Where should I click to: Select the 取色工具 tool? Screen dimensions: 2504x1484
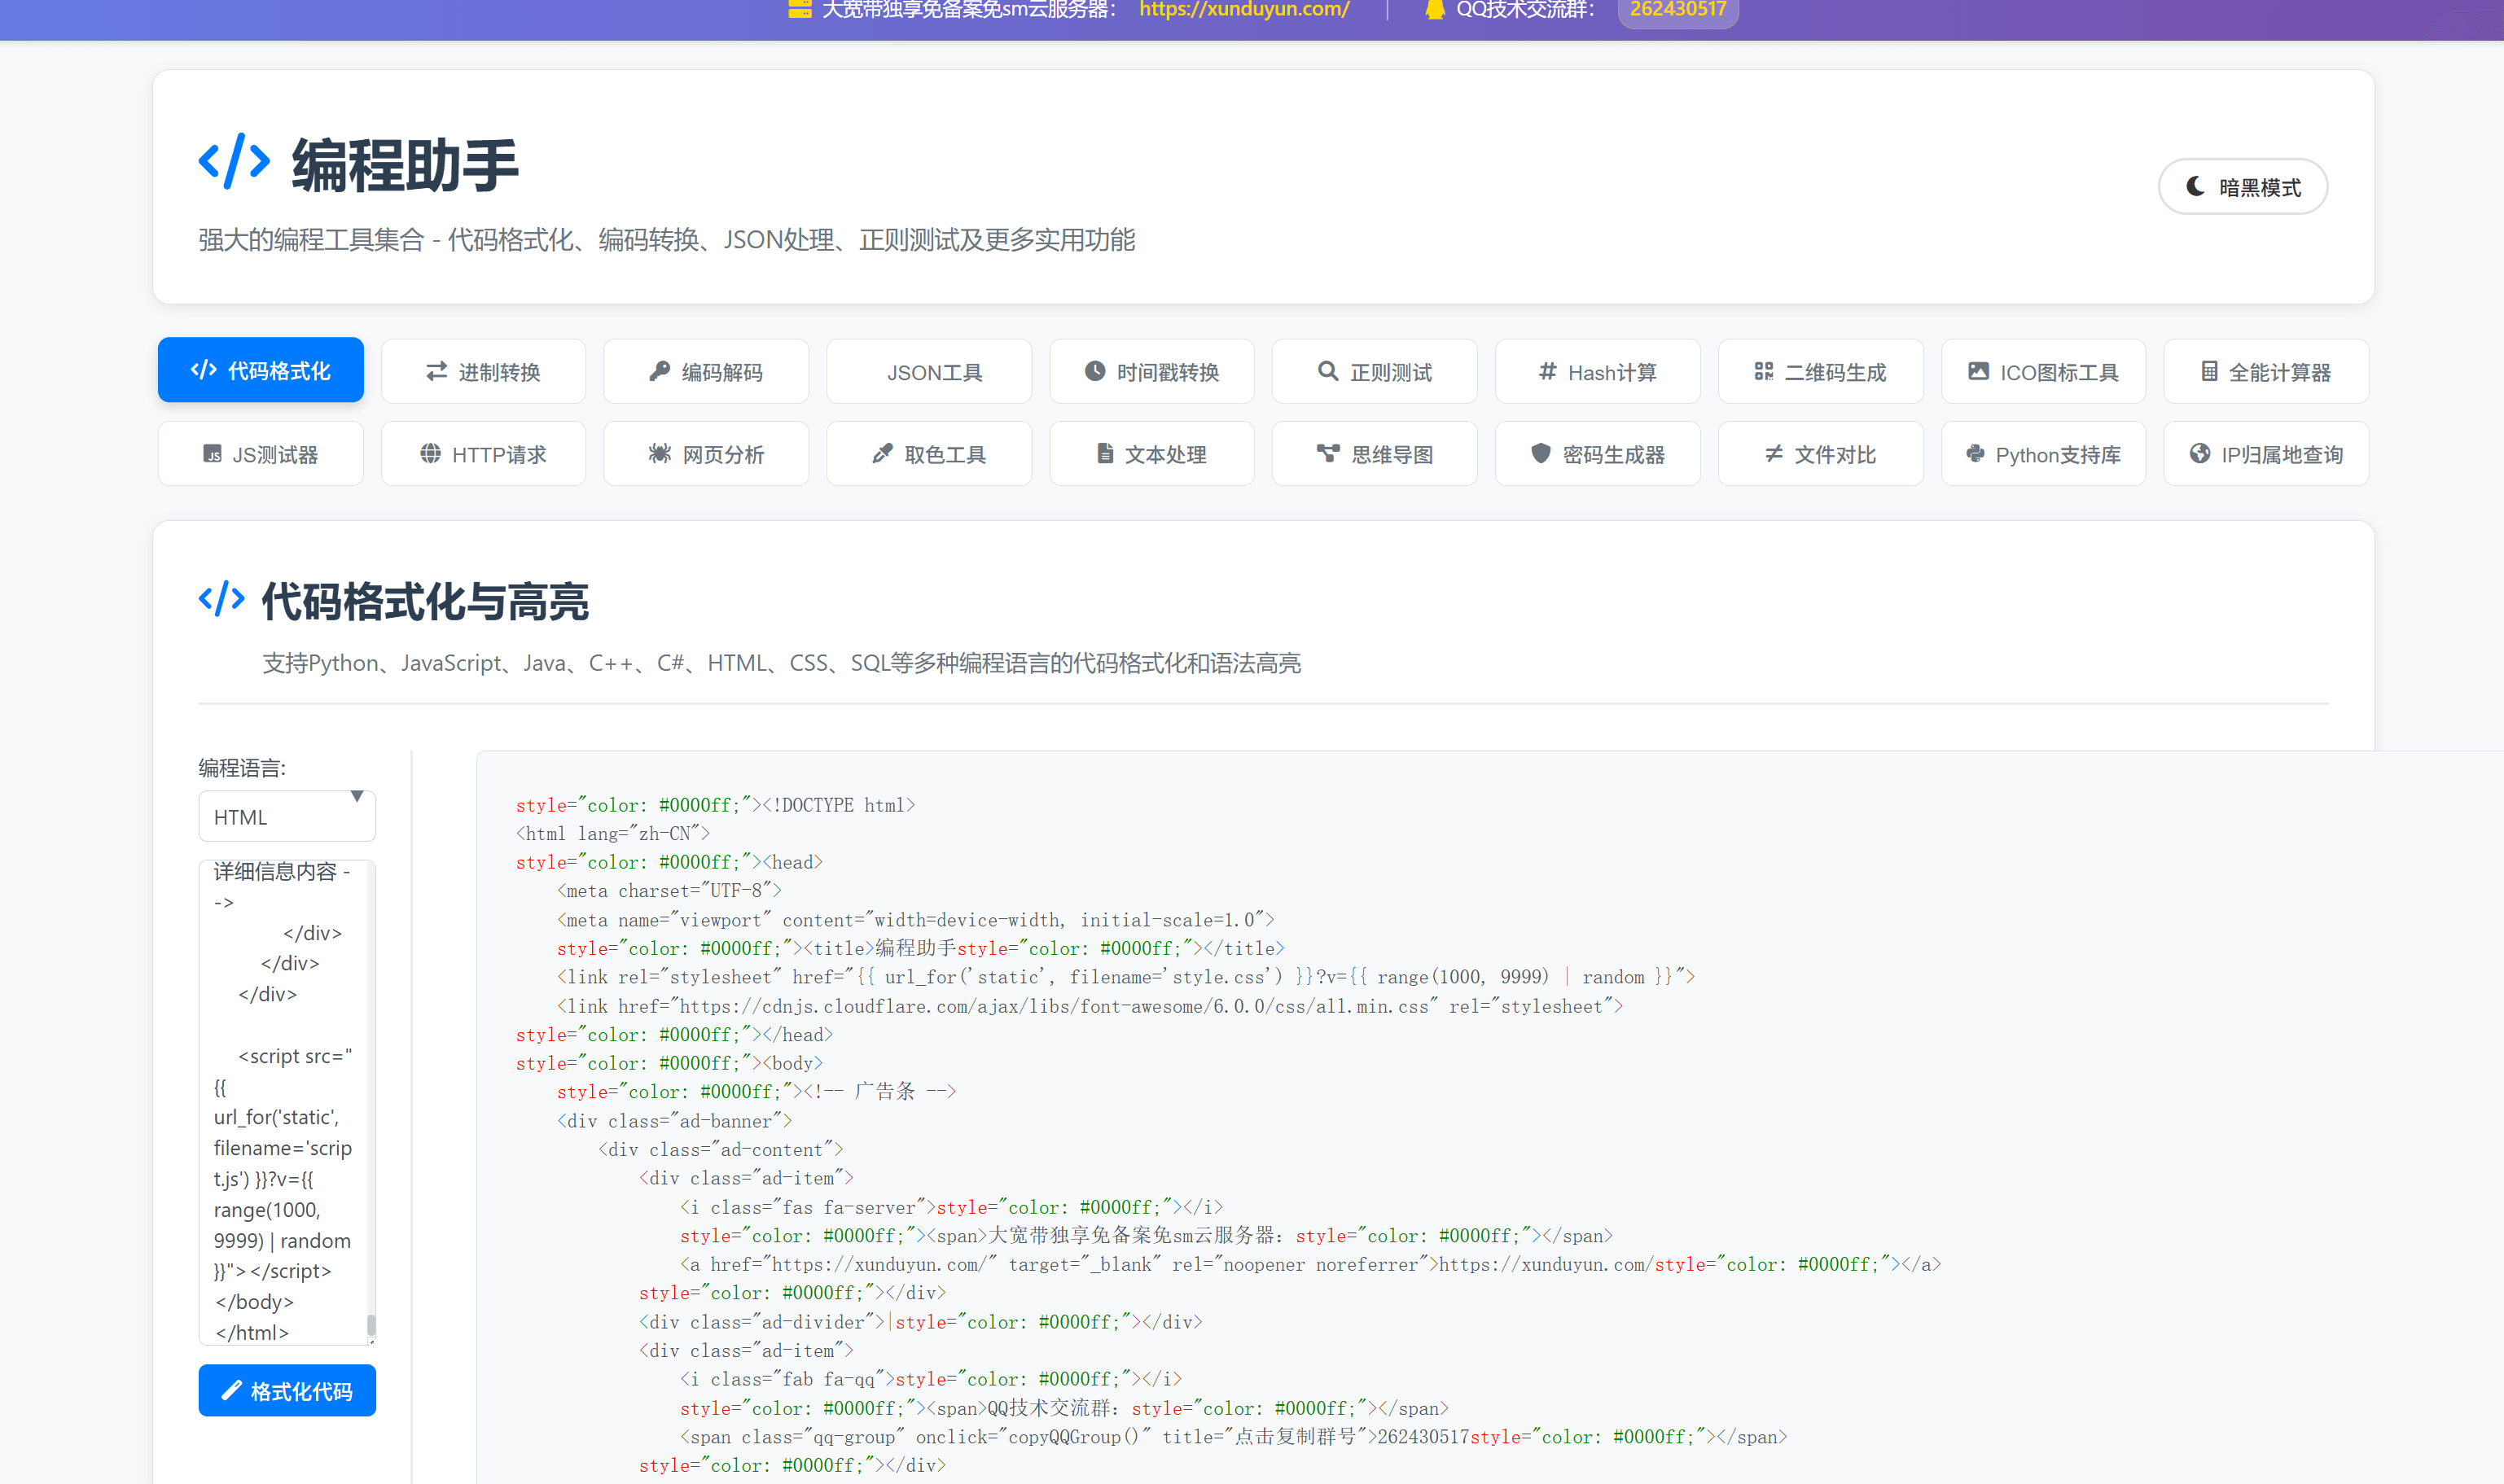pyautogui.click(x=928, y=453)
